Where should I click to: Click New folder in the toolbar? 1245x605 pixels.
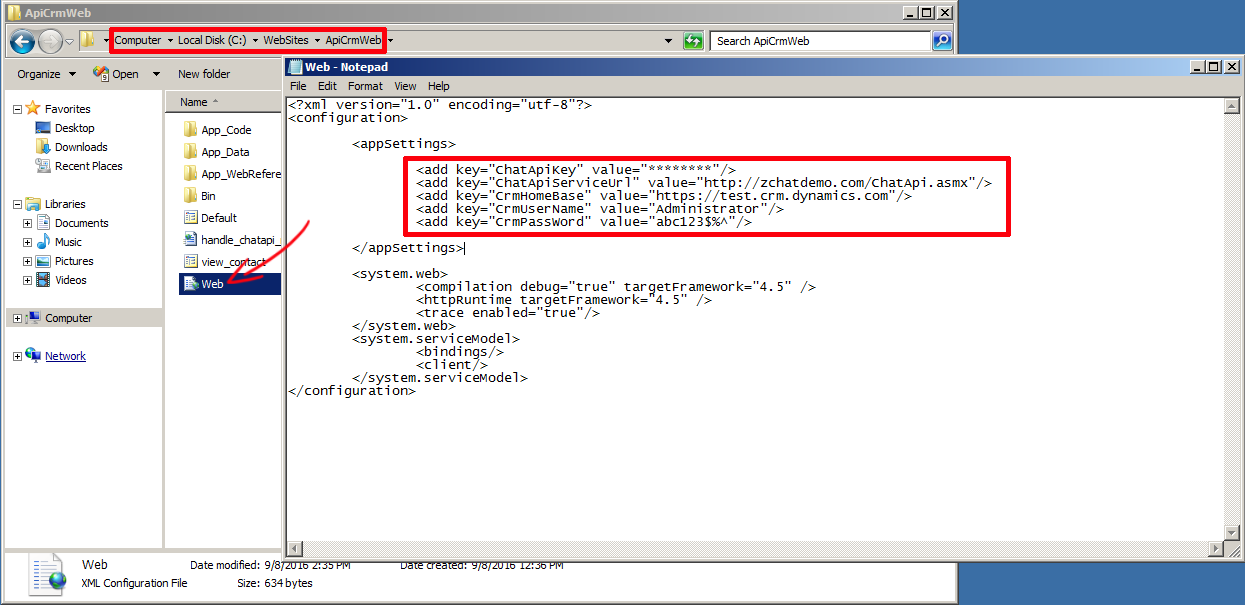click(204, 74)
